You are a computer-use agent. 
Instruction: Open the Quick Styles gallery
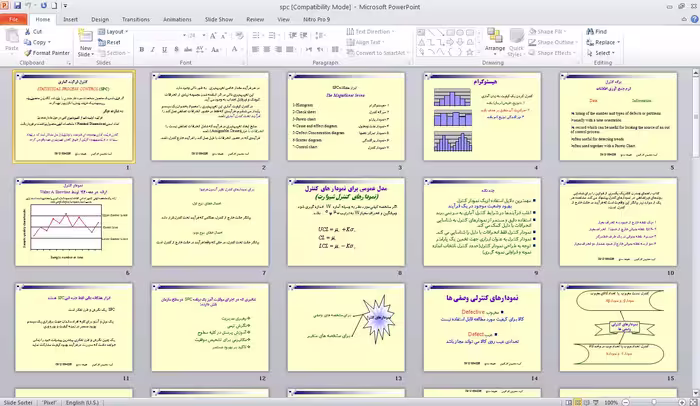(516, 42)
